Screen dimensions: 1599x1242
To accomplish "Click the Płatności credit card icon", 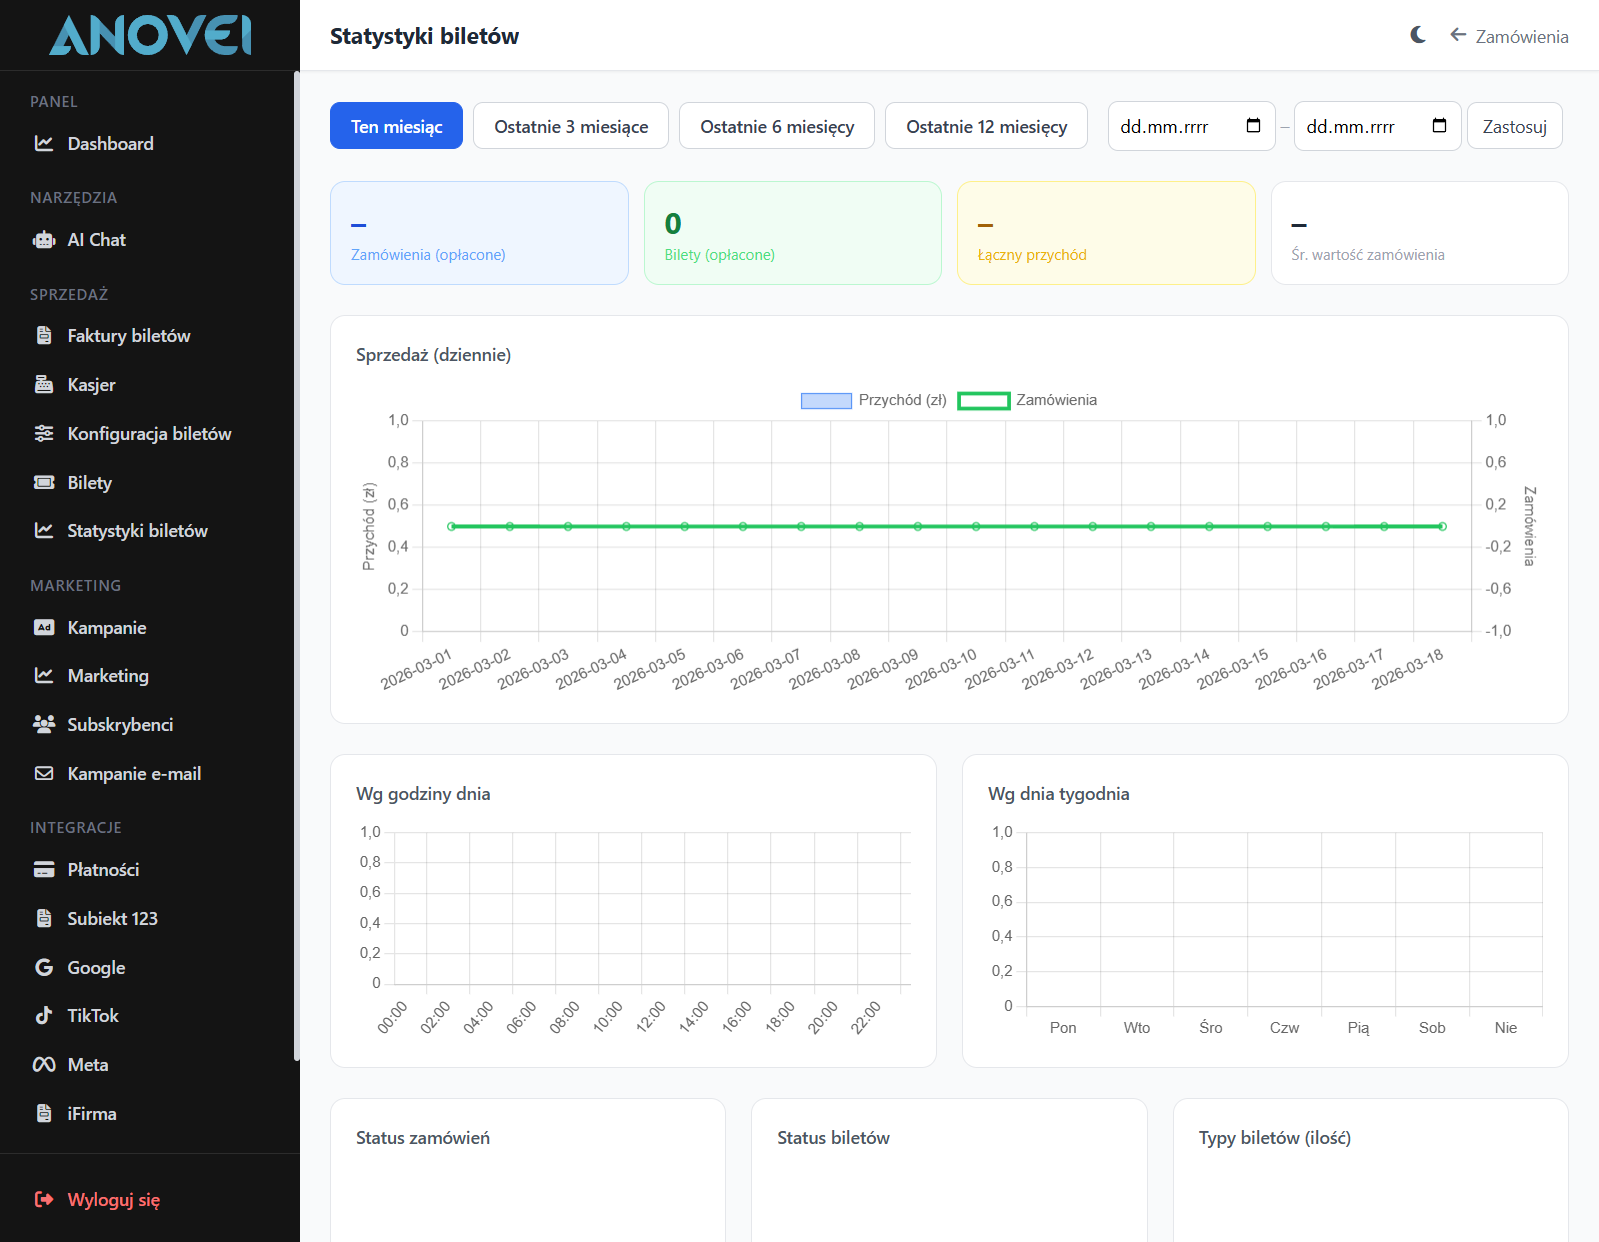I will 44,870.
